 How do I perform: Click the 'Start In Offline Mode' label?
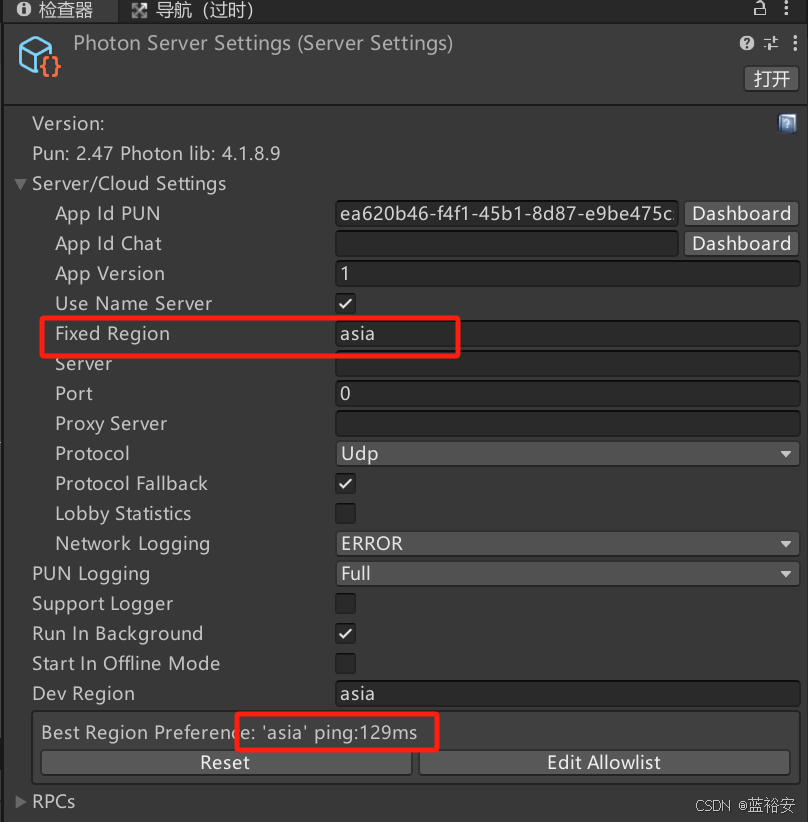pyautogui.click(x=126, y=664)
